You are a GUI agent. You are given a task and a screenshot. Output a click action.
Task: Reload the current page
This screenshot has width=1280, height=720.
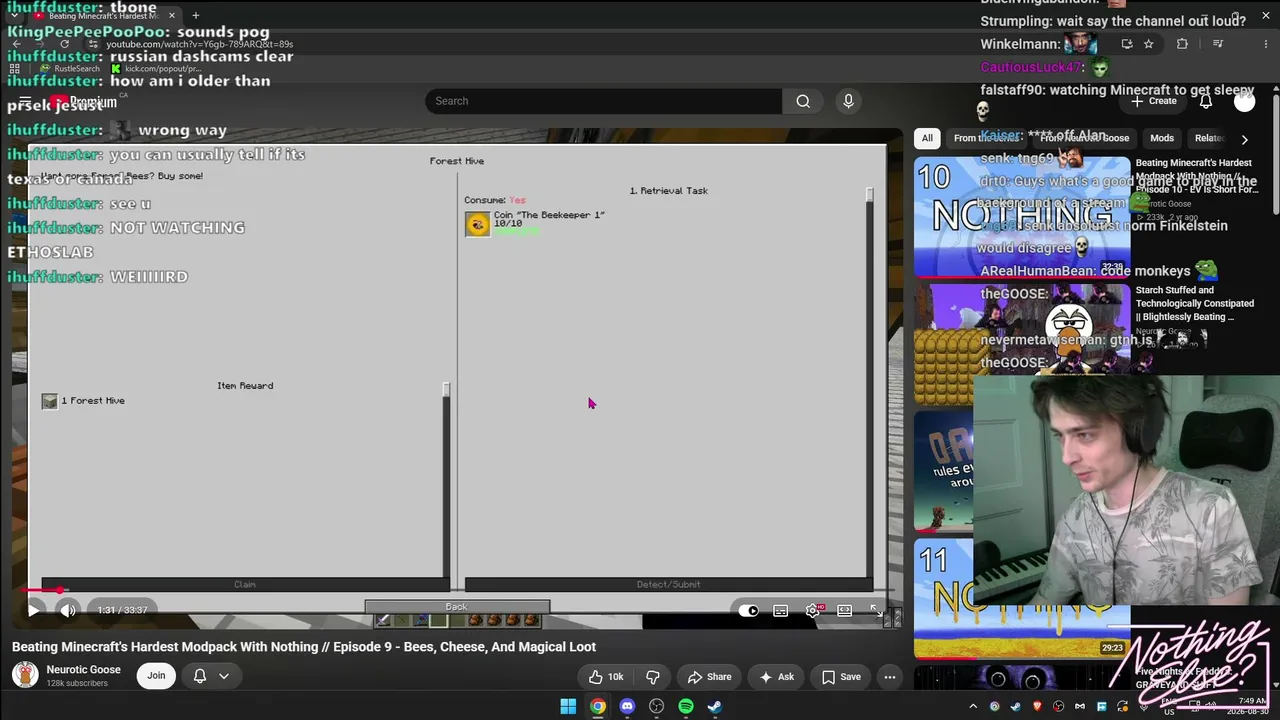coord(65,44)
